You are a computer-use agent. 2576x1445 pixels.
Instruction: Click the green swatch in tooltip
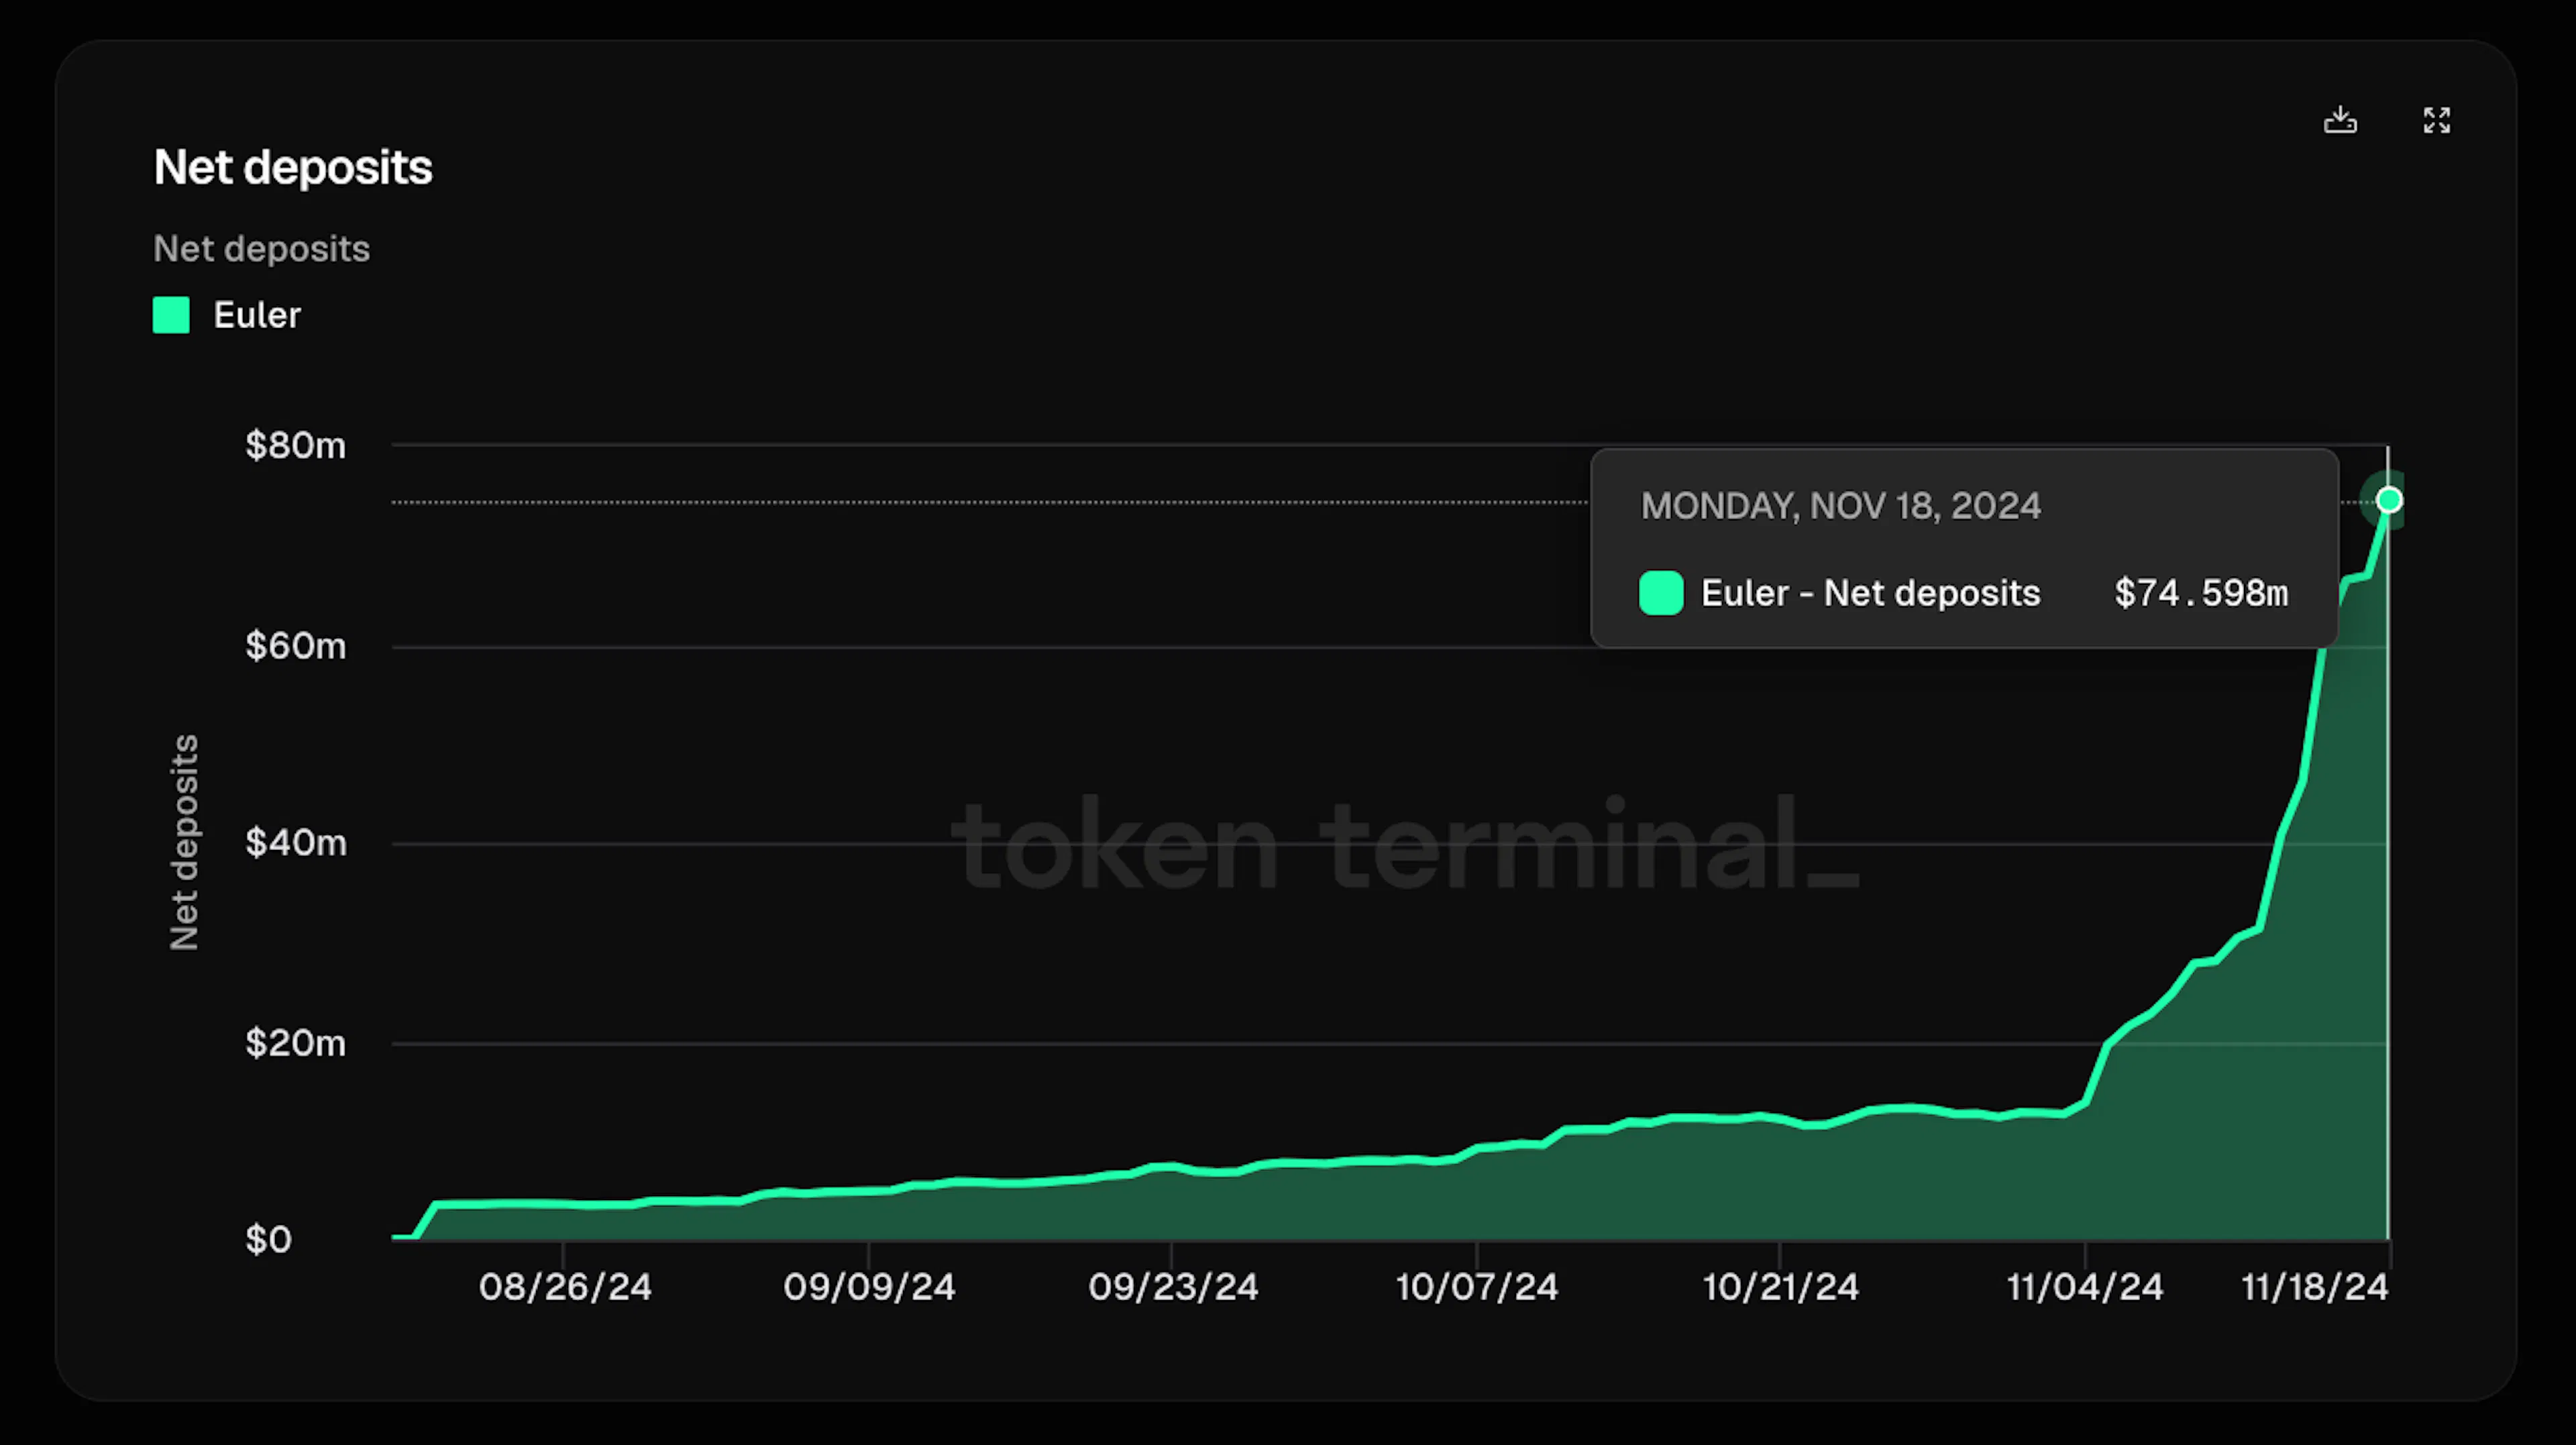(x=1661, y=593)
